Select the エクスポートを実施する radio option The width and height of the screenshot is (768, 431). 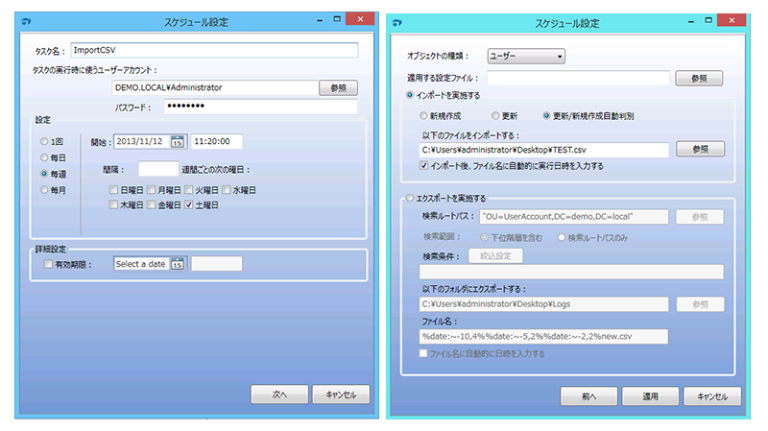click(410, 198)
